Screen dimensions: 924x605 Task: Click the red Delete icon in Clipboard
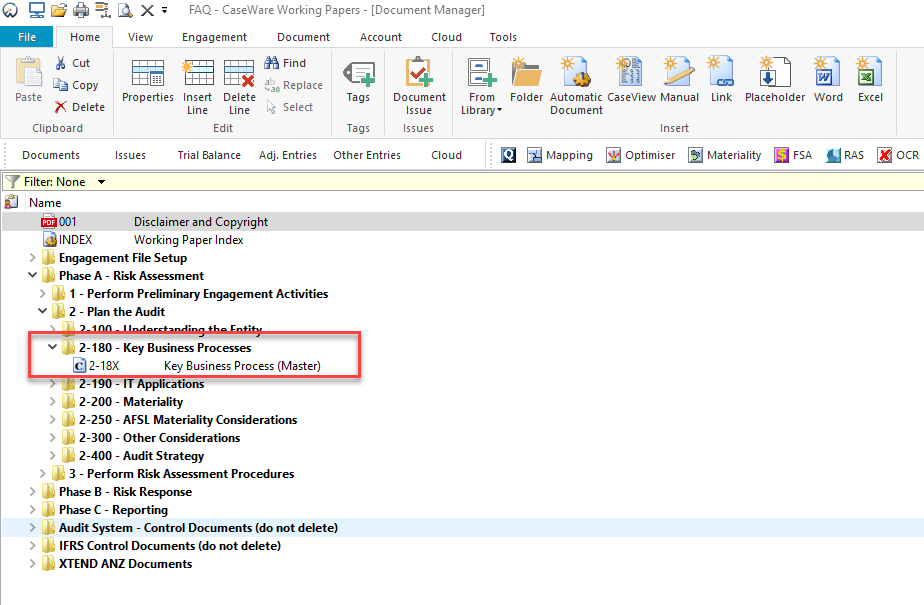tap(61, 107)
